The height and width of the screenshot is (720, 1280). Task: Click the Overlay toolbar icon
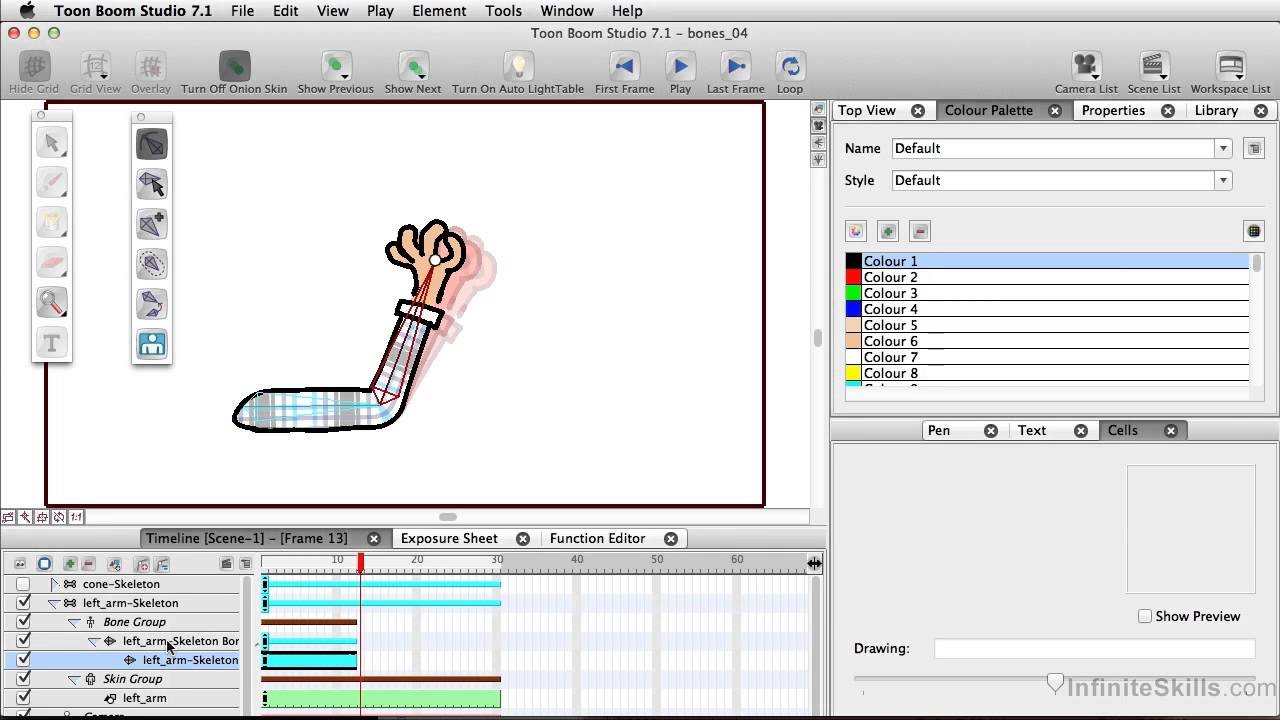(150, 66)
